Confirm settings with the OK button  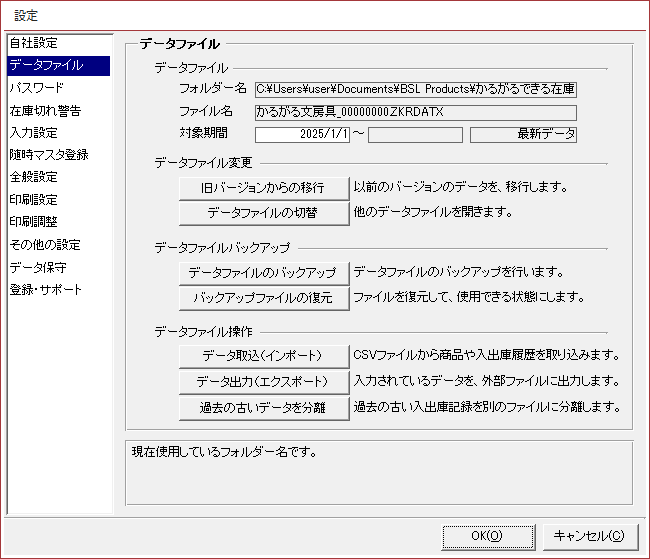(487, 535)
